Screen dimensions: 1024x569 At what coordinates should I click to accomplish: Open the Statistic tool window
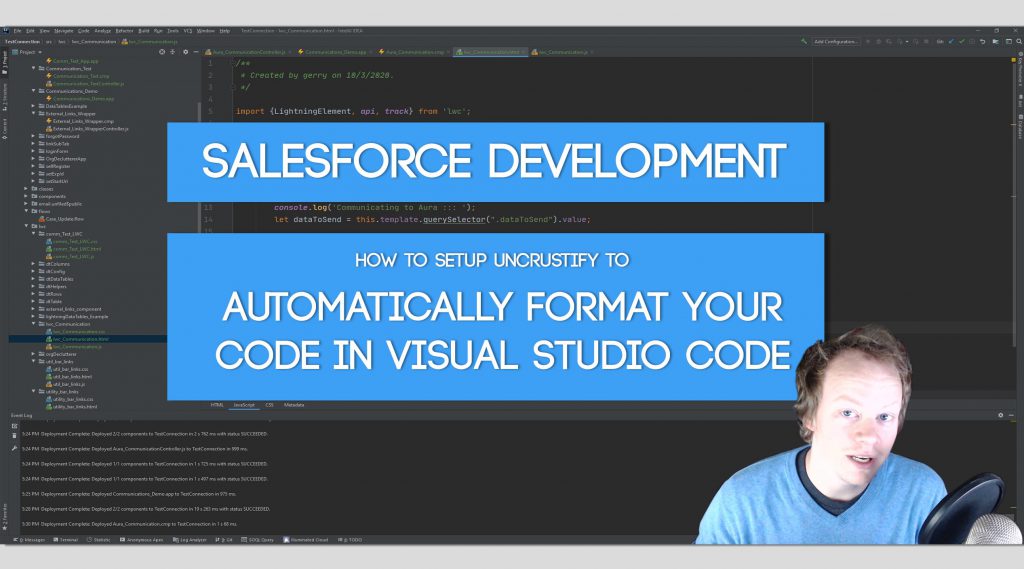click(99, 540)
